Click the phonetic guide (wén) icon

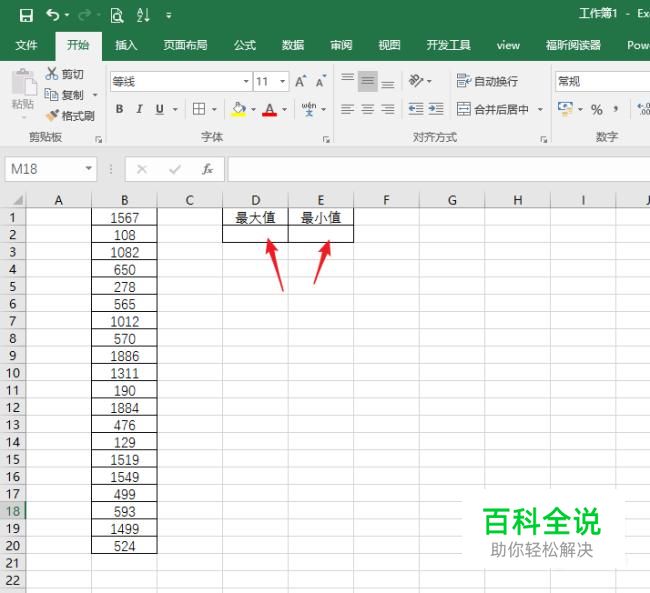point(309,109)
